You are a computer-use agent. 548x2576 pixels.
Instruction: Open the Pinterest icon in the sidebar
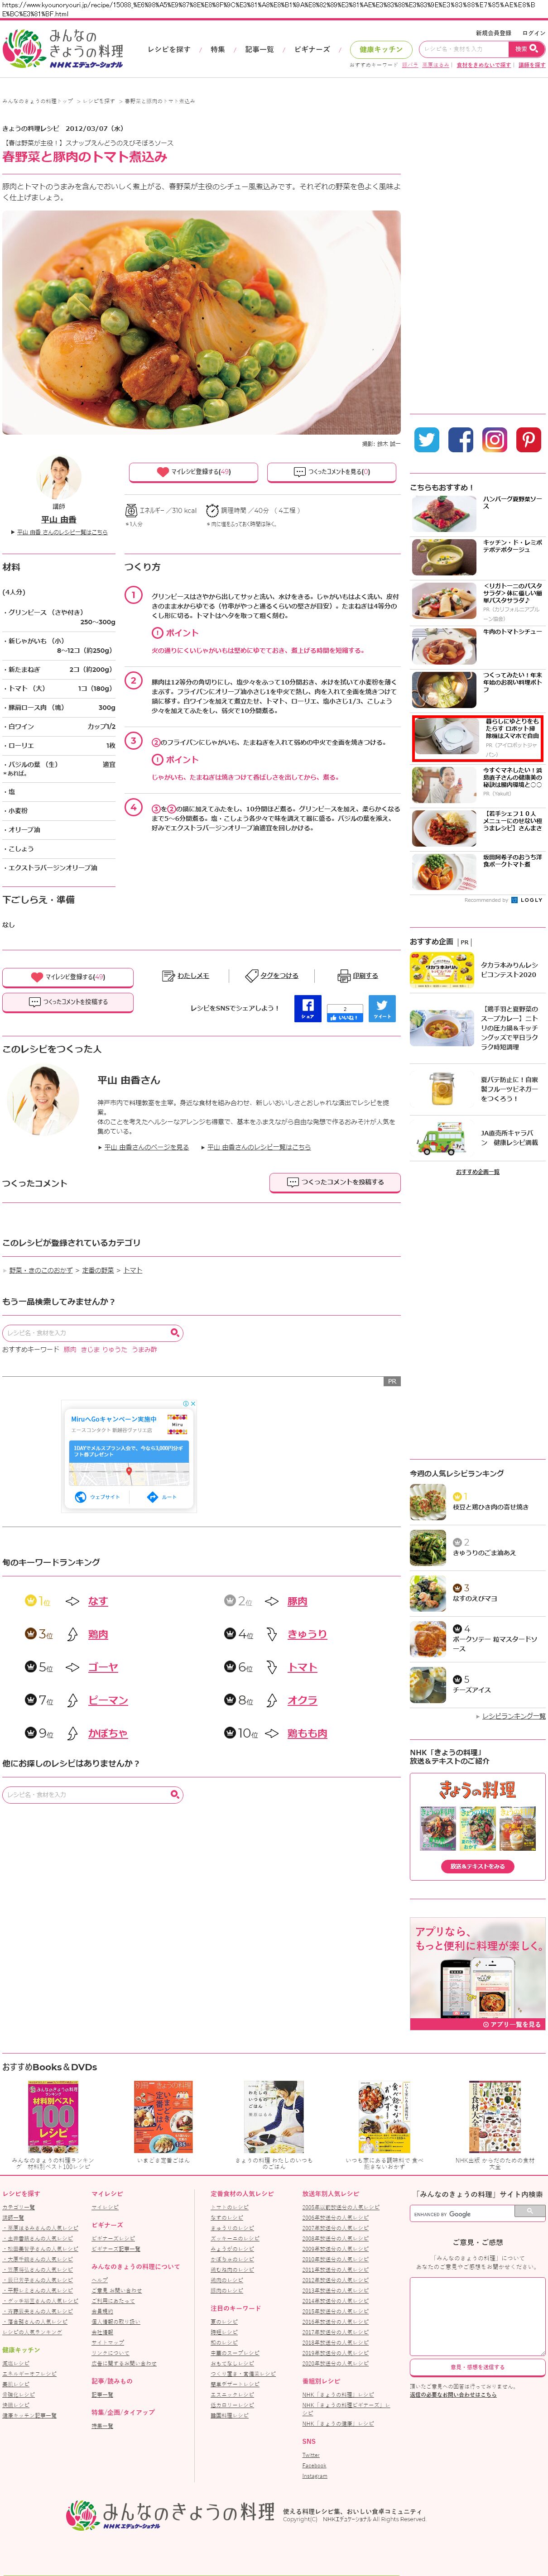click(529, 439)
